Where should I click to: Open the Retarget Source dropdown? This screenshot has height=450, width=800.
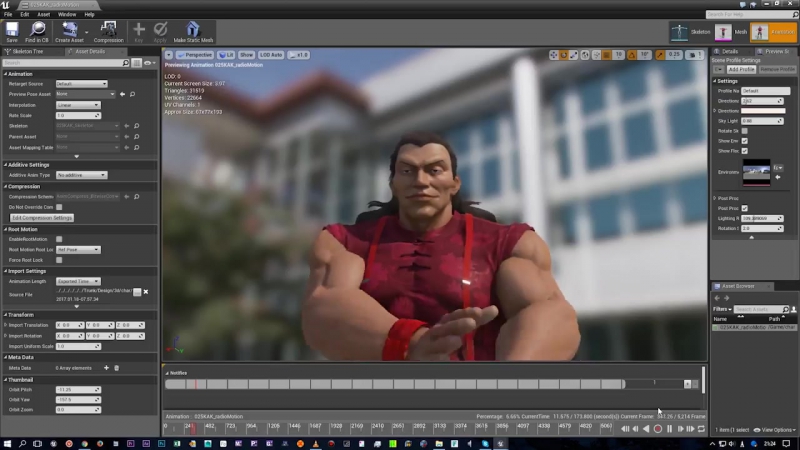82,84
